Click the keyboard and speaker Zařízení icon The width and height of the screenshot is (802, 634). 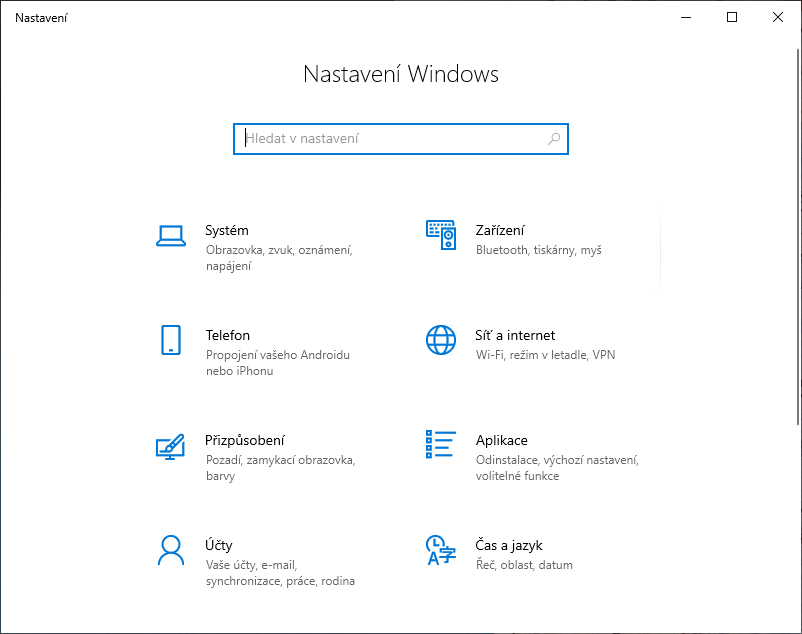[441, 236]
